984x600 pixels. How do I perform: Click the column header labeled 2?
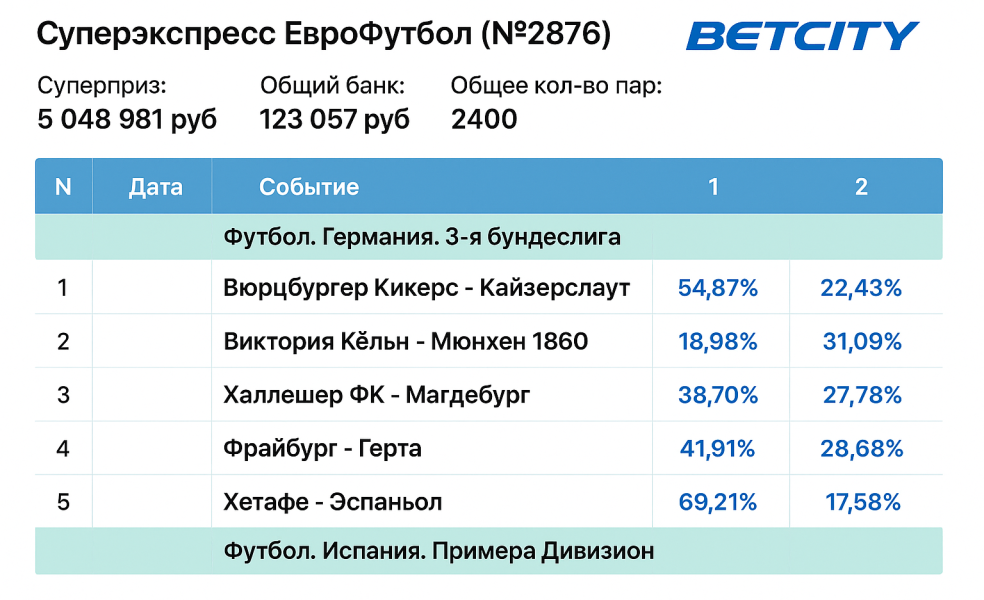861,187
